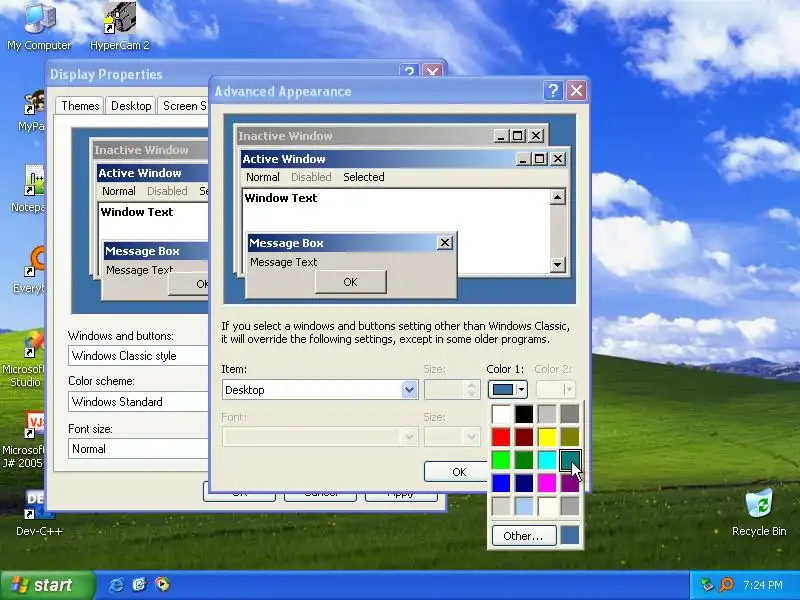Pick the black color swatch
The width and height of the screenshot is (800, 600).
pyautogui.click(x=524, y=414)
